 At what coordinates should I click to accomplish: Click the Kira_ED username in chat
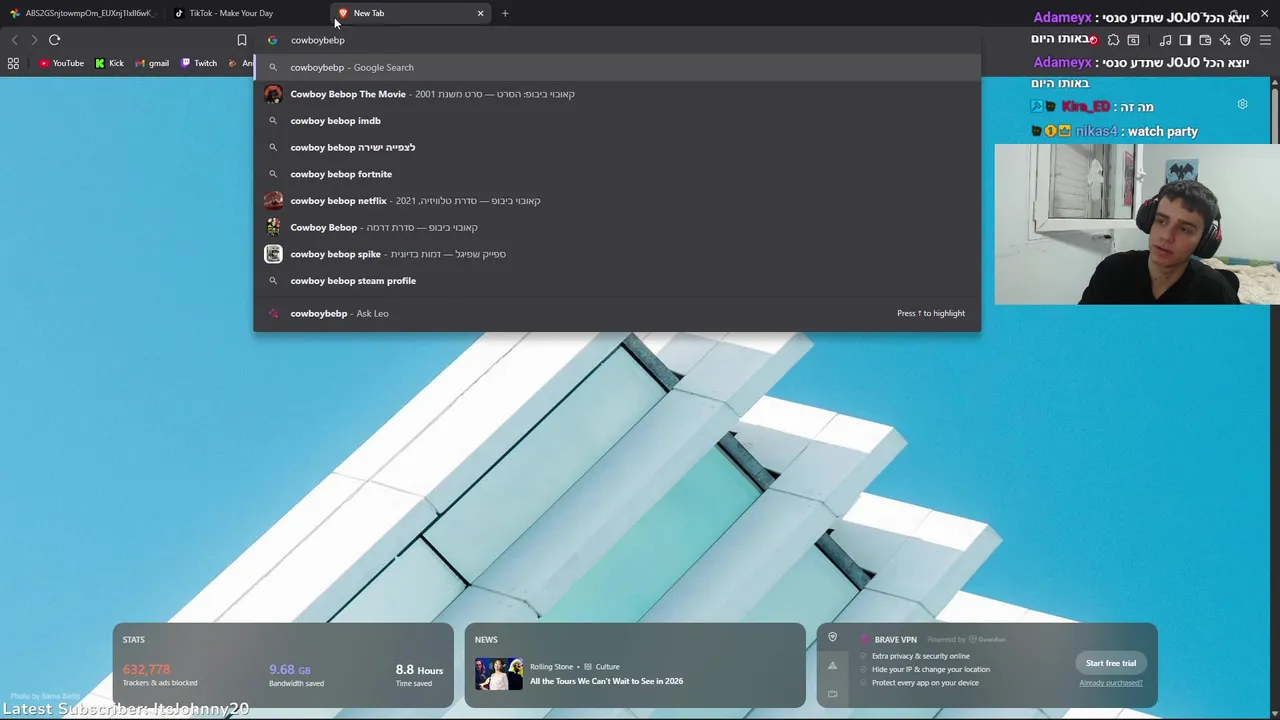pyautogui.click(x=1085, y=107)
